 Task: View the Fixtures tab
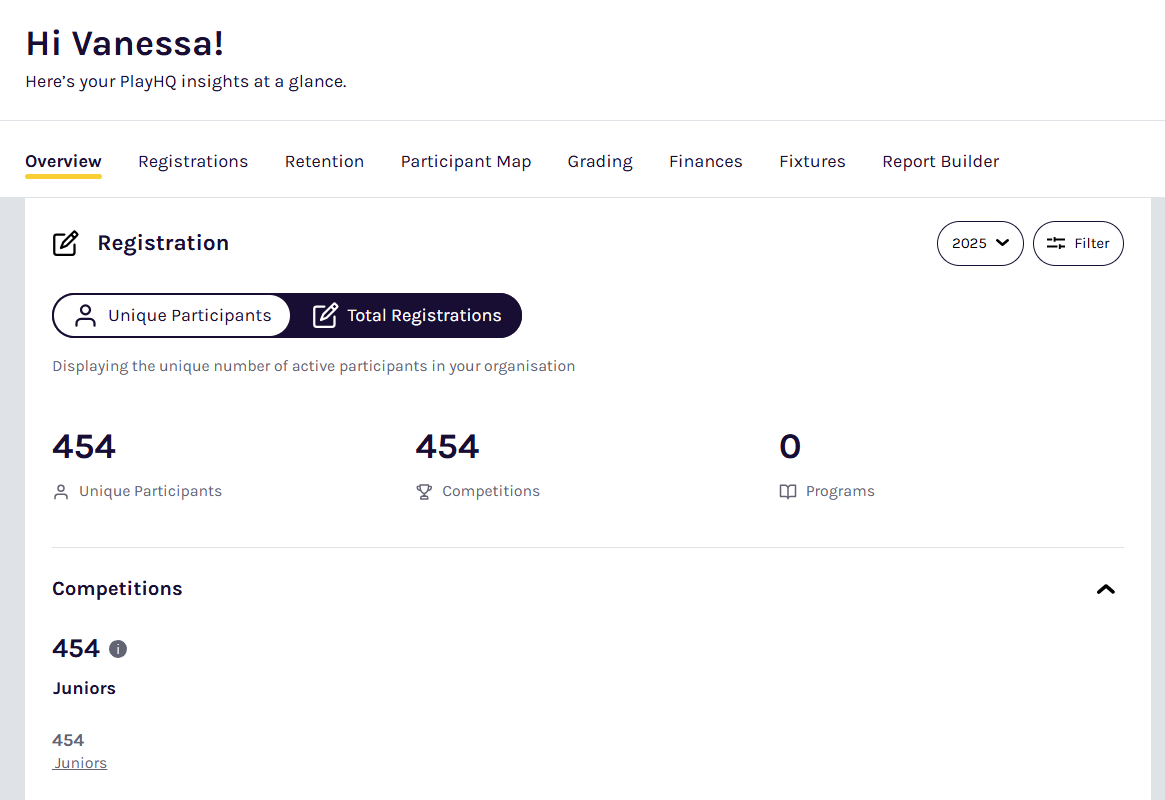click(x=812, y=162)
